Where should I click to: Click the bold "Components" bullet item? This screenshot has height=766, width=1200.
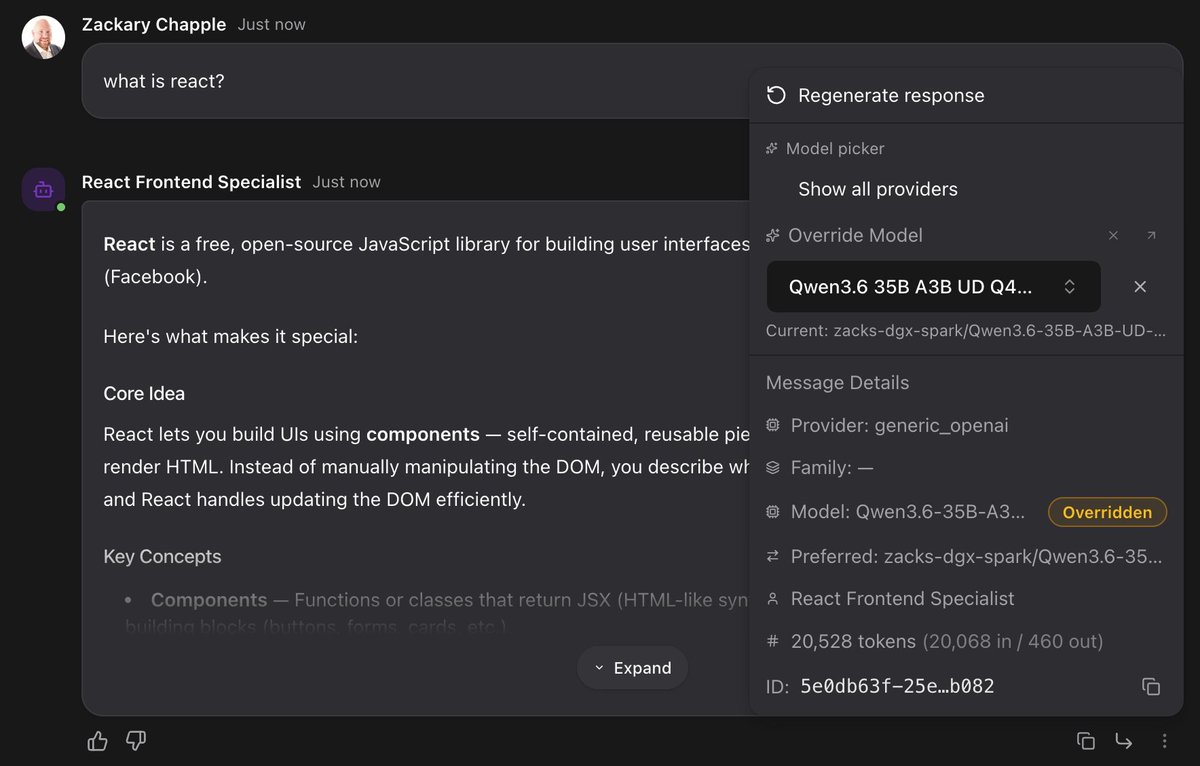tap(209, 600)
